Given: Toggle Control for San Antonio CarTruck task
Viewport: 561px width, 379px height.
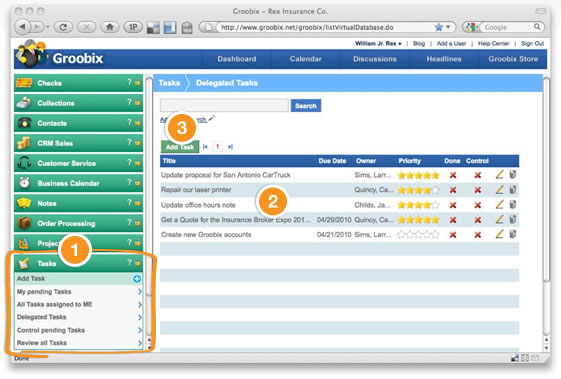Looking at the screenshot, I should click(478, 175).
